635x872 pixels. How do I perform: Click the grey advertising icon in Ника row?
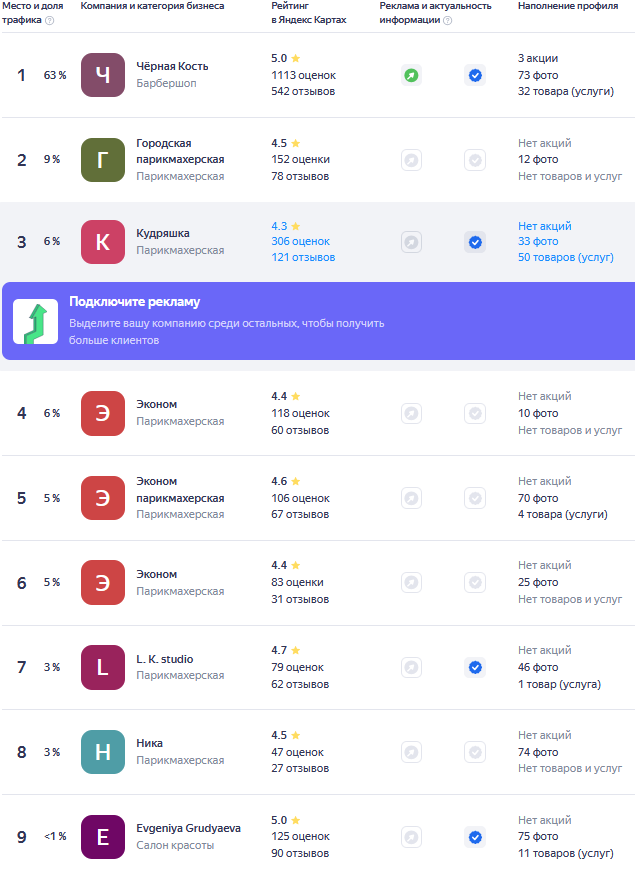click(411, 752)
